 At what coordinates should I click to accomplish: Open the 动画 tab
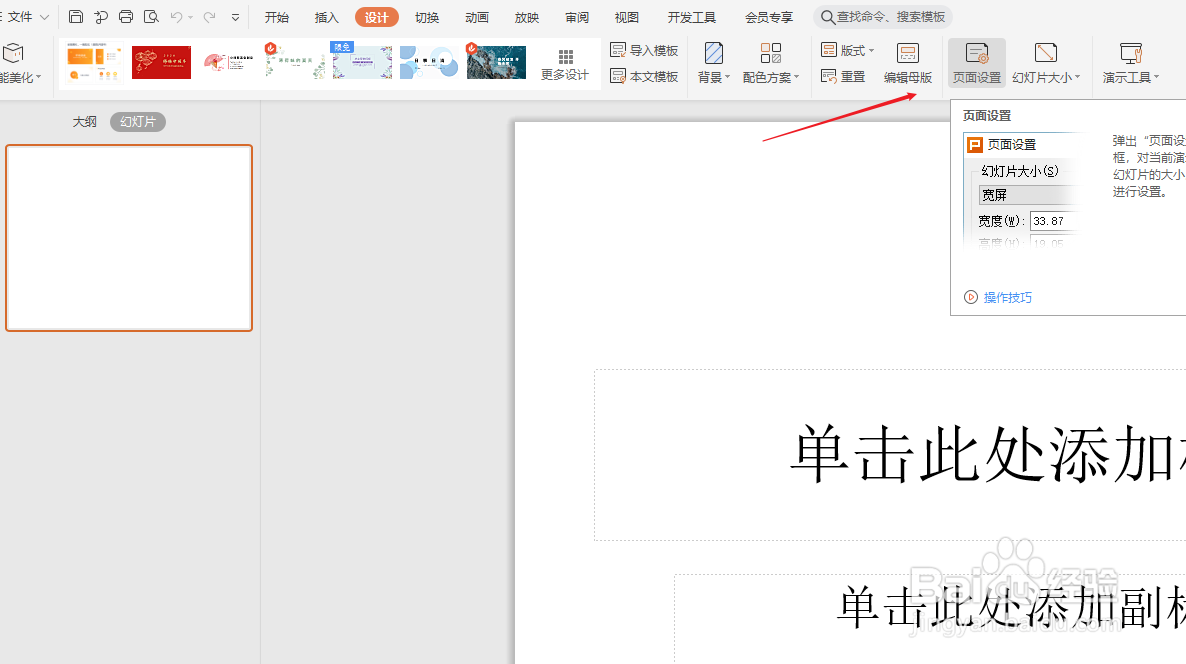[477, 17]
